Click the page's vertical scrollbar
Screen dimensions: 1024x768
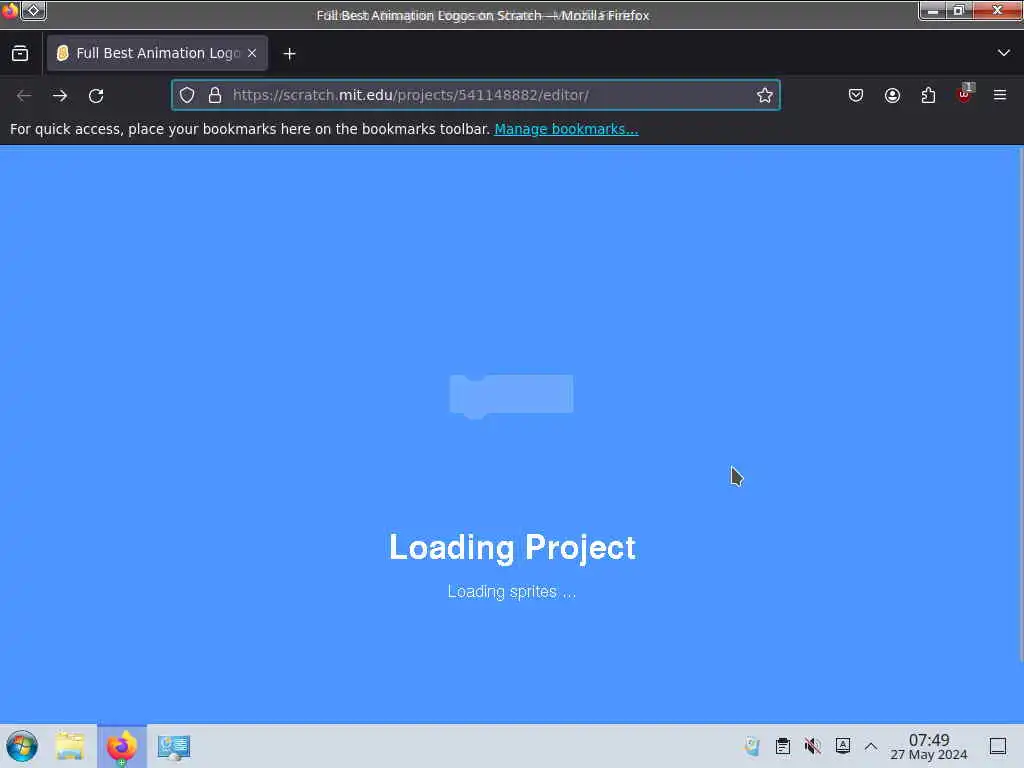click(x=1021, y=405)
